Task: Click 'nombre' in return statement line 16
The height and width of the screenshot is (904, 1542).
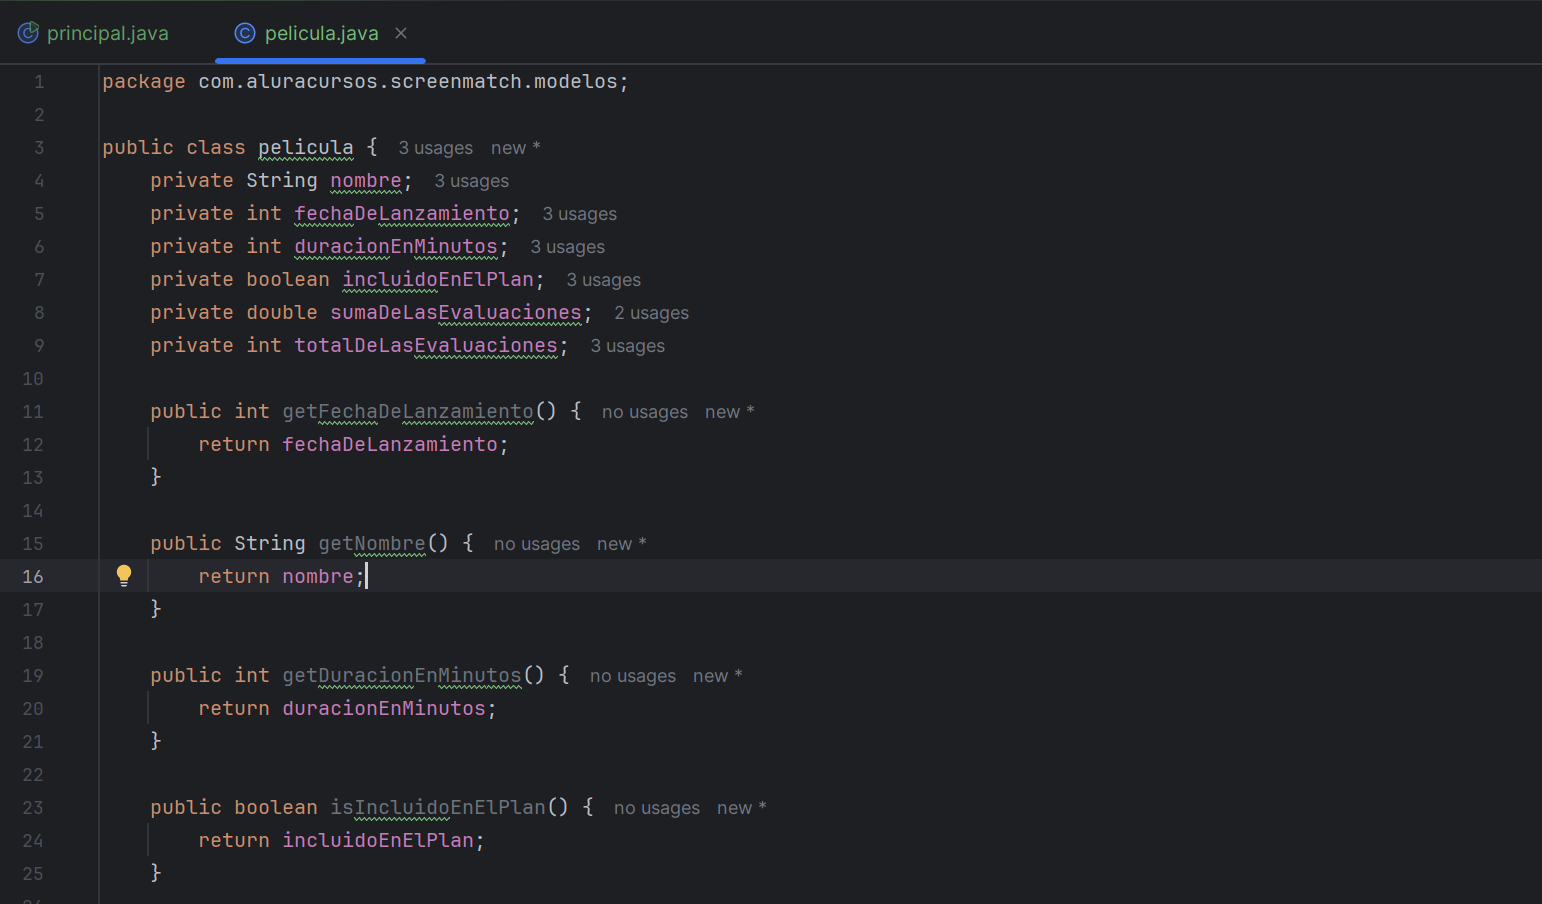Action: (318, 576)
